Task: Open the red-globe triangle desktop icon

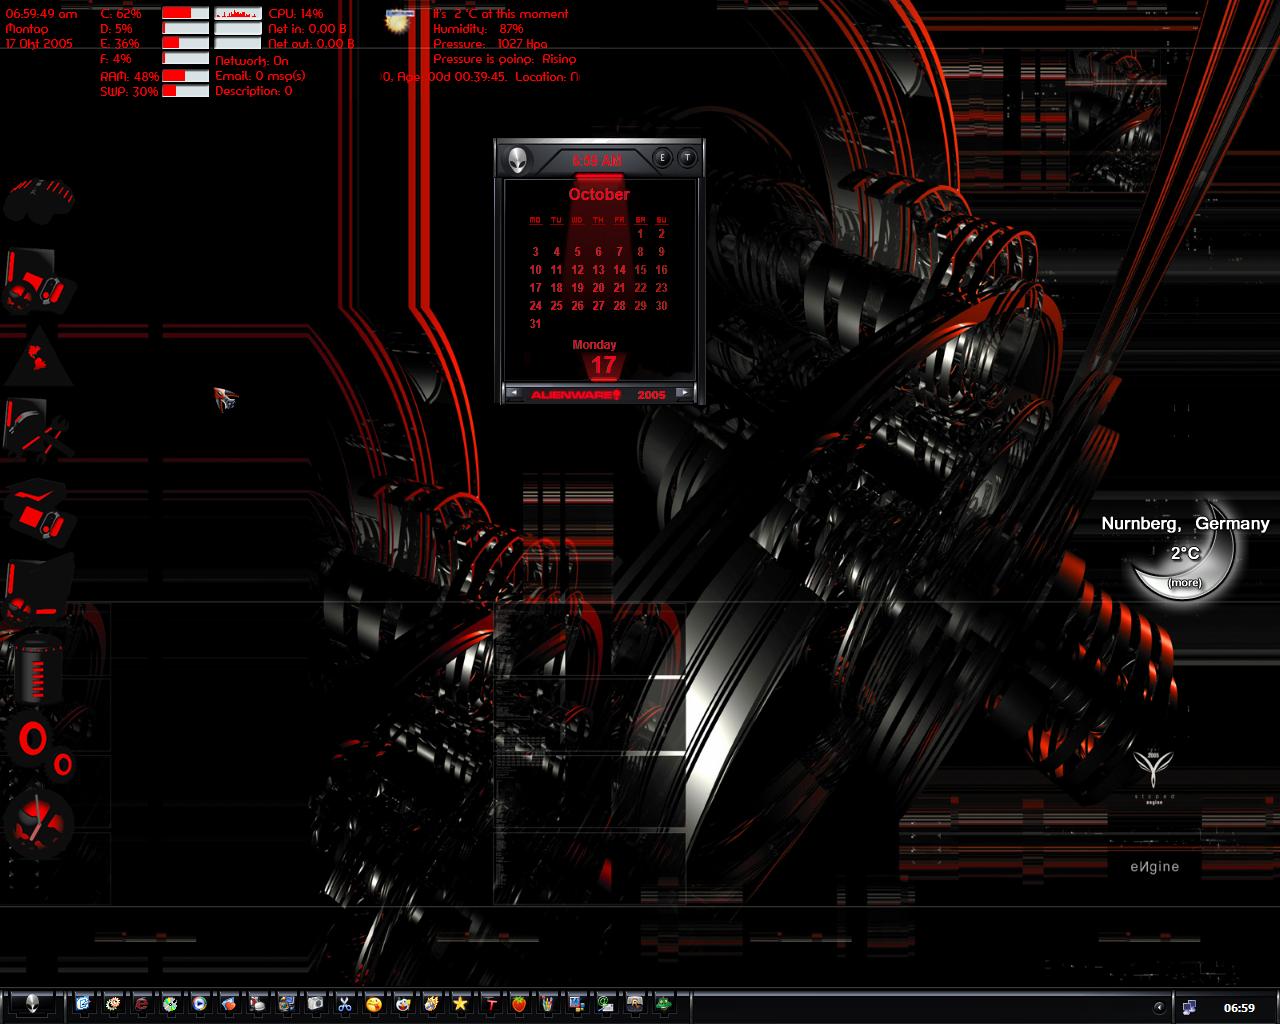Action: tap(38, 357)
